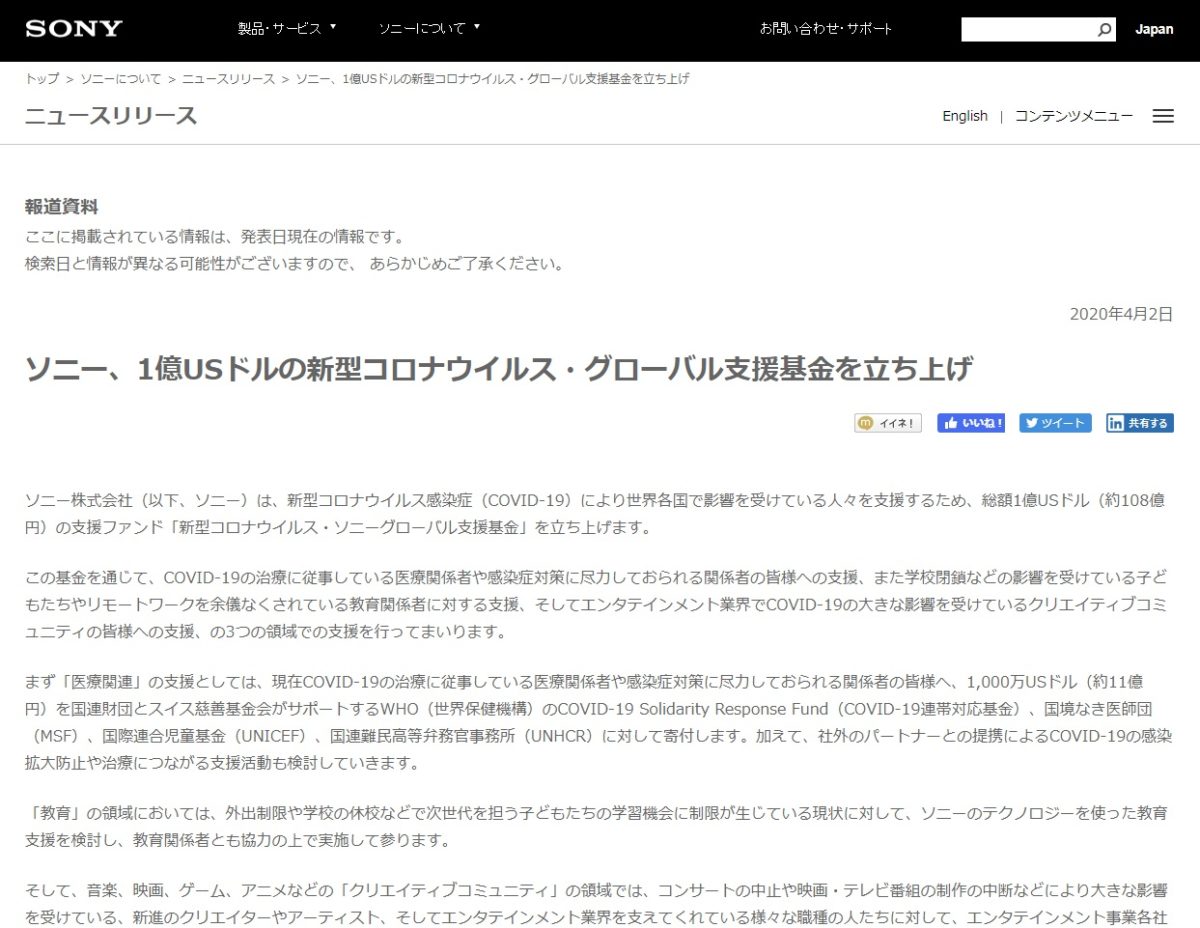This screenshot has width=1200, height=928.
Task: Click the headline ソニー、1億USドルの新型コロナウイルス
Action: click(498, 369)
